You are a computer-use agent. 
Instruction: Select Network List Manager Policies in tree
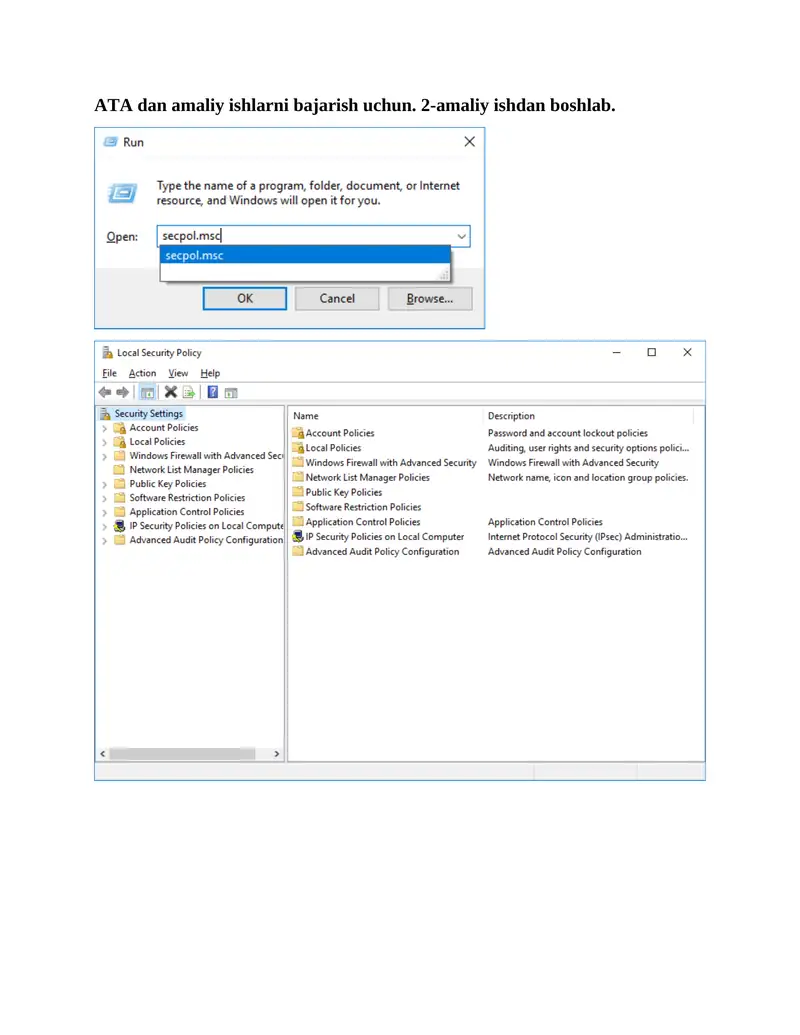pos(191,470)
